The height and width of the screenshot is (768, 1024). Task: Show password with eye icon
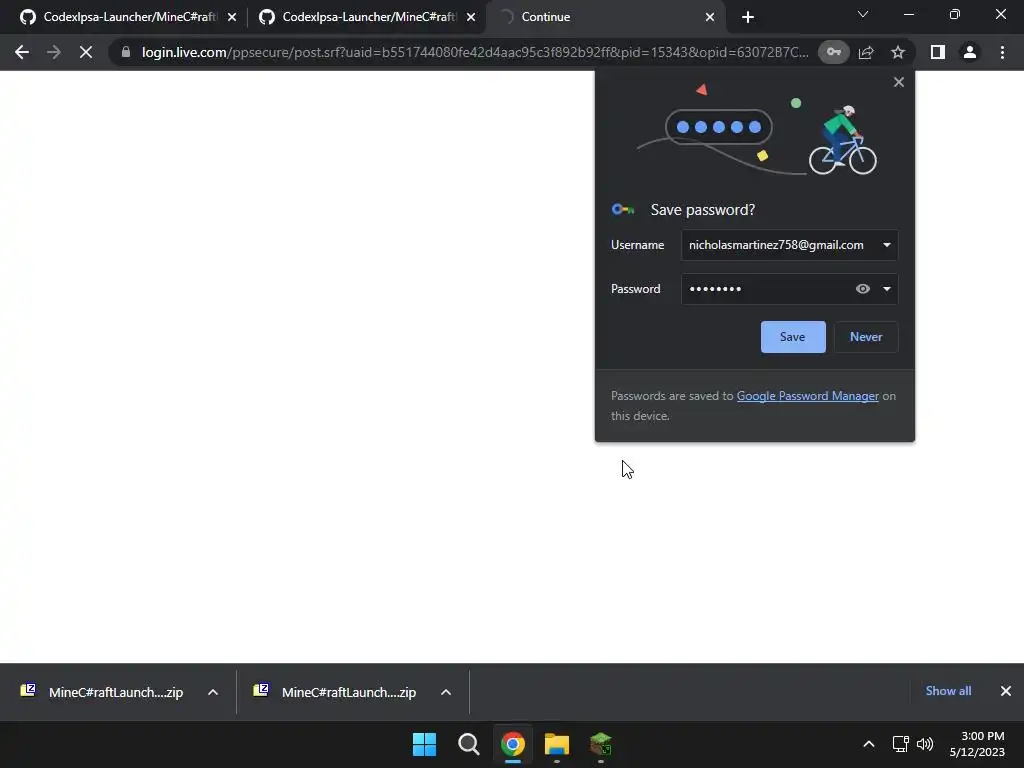(x=863, y=289)
